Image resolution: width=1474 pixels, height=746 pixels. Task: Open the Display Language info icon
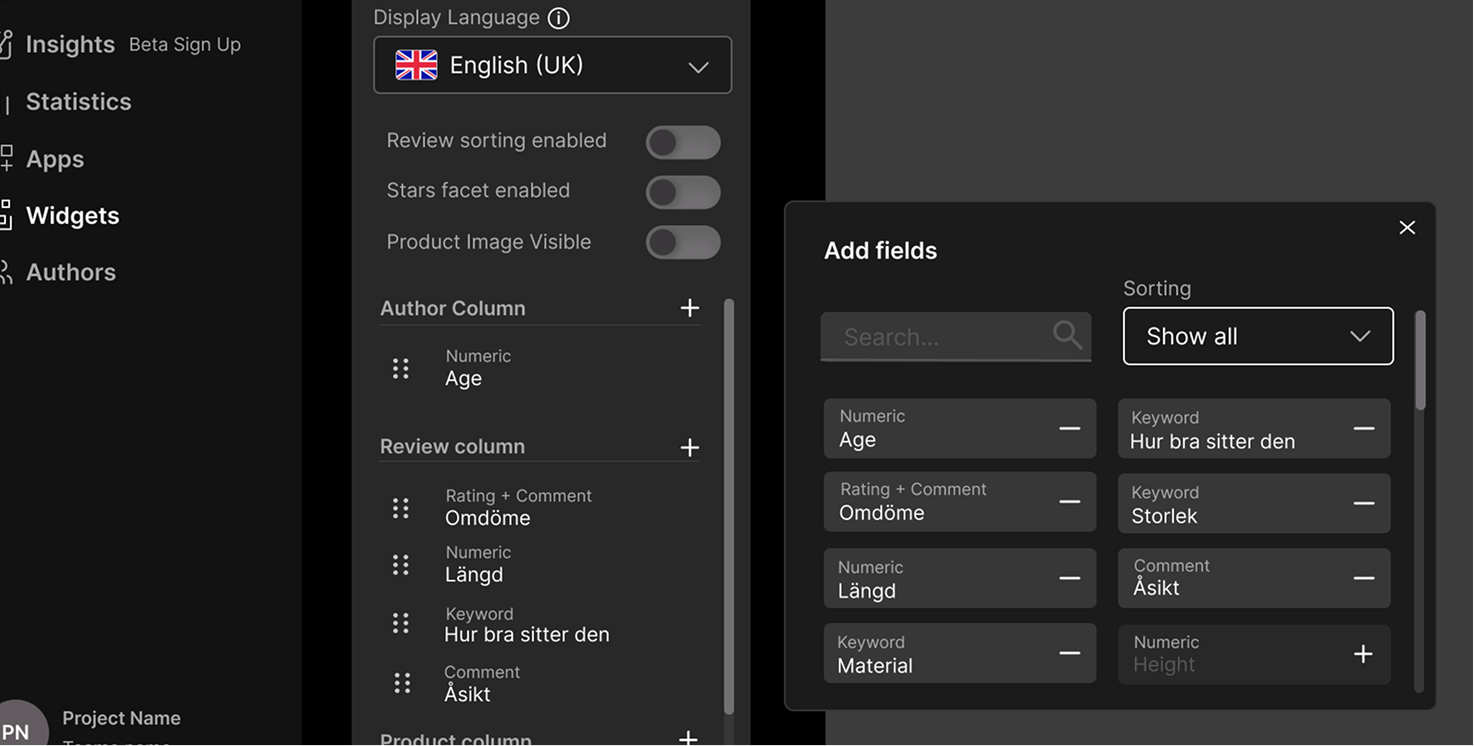(559, 18)
